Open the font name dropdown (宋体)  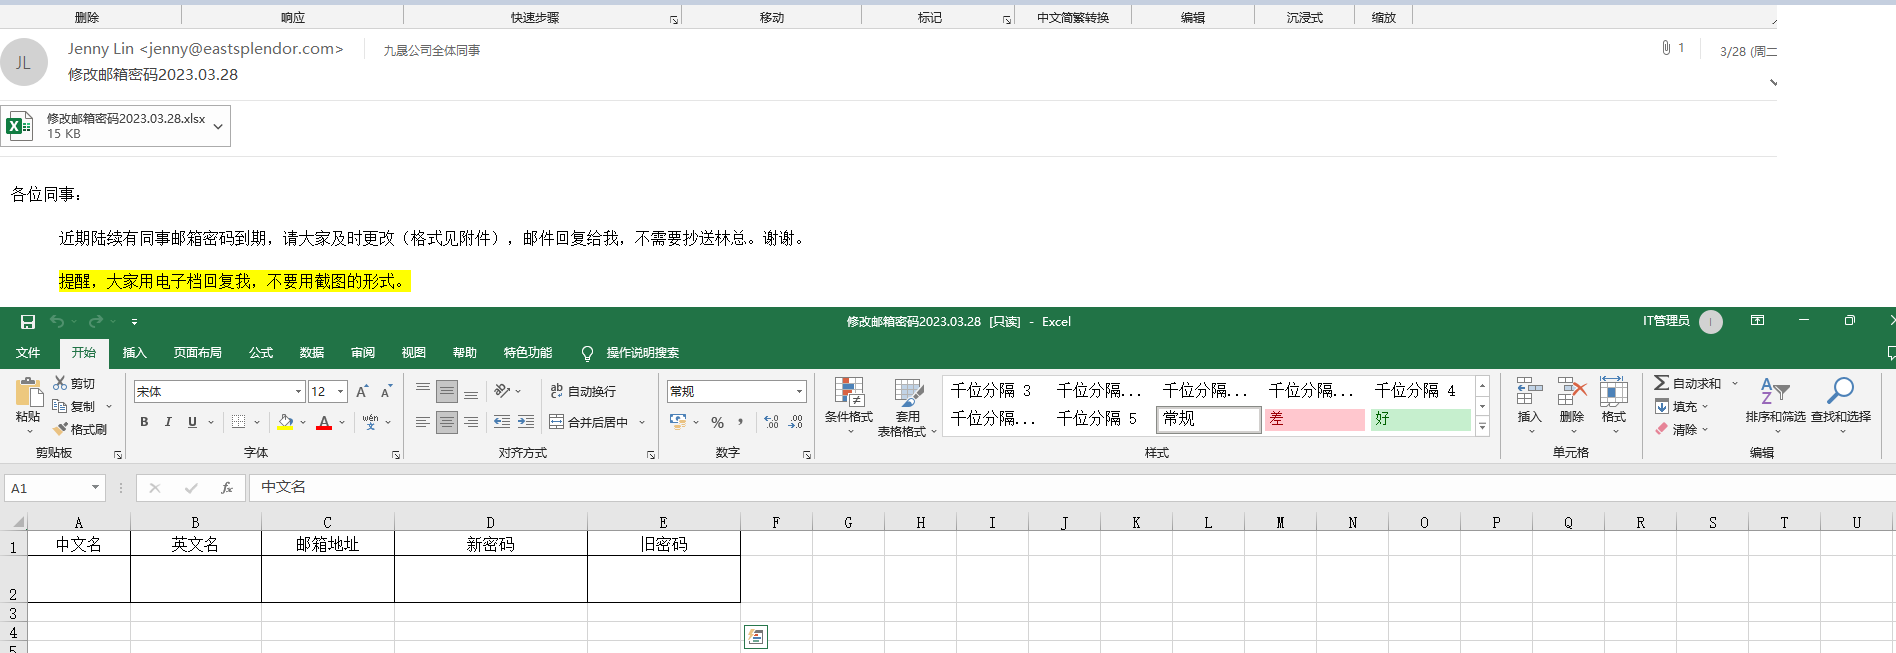[x=298, y=392]
